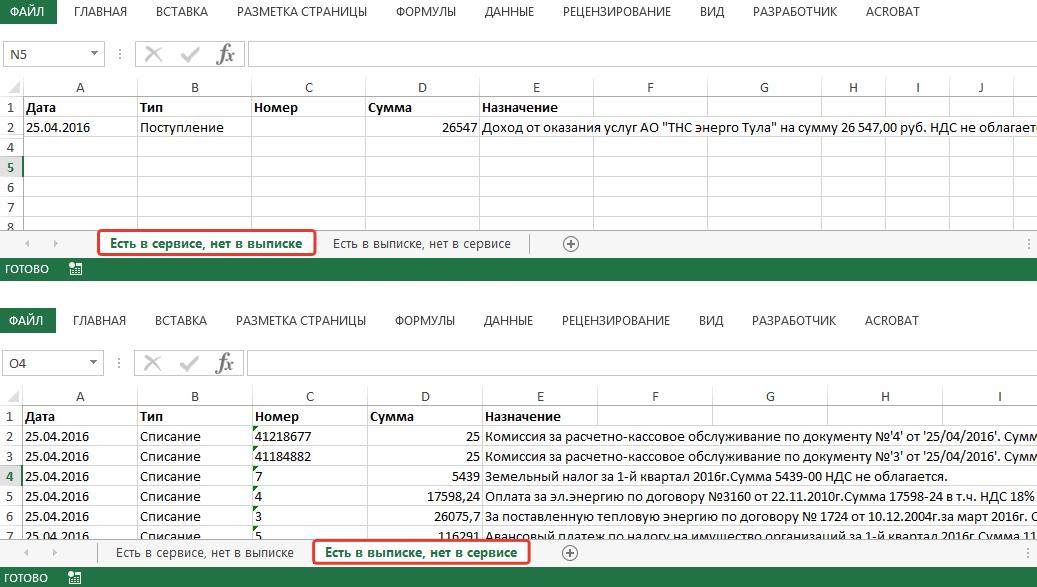The image size is (1037, 587).
Task: Click the cancel X icon beside name box O4
Action: (152, 363)
